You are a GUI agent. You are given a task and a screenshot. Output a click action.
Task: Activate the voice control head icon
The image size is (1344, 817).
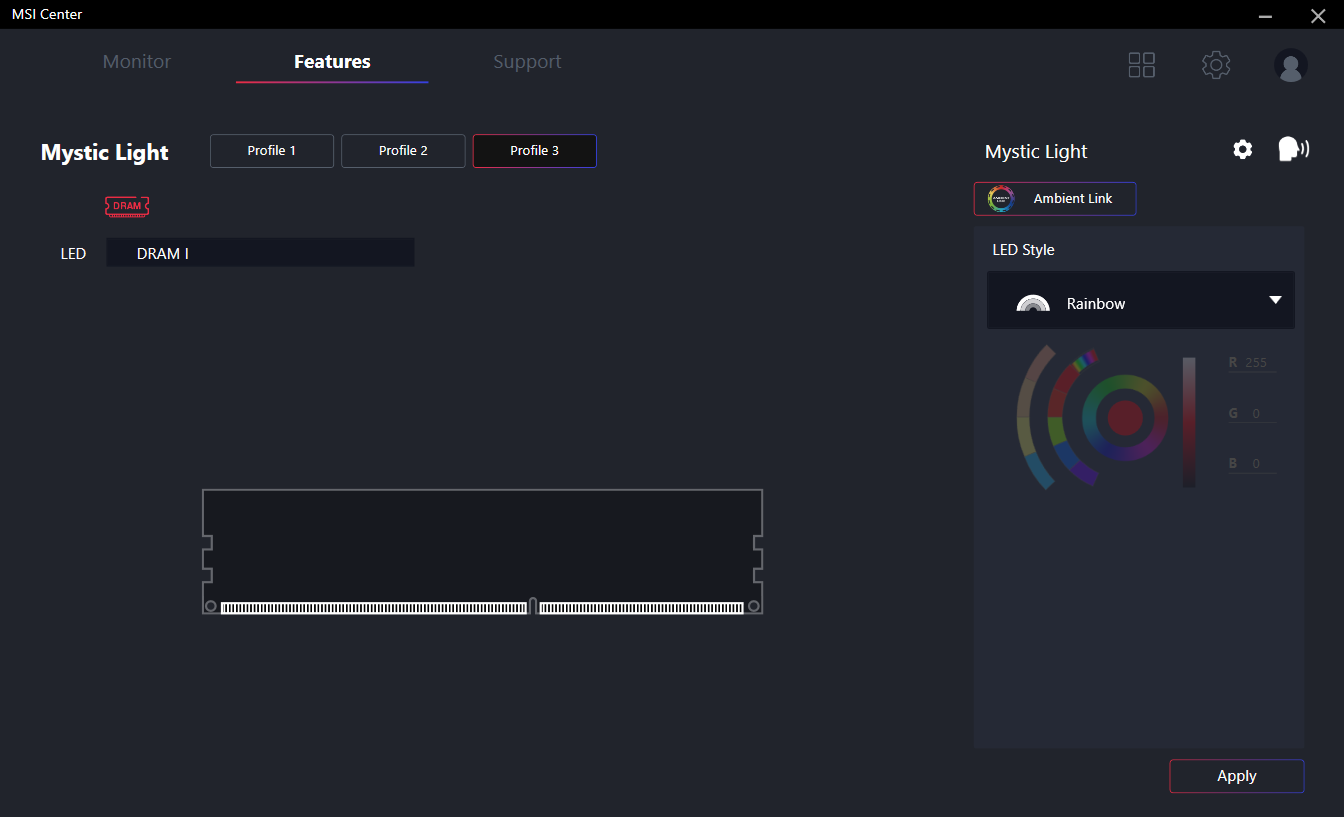point(1293,149)
